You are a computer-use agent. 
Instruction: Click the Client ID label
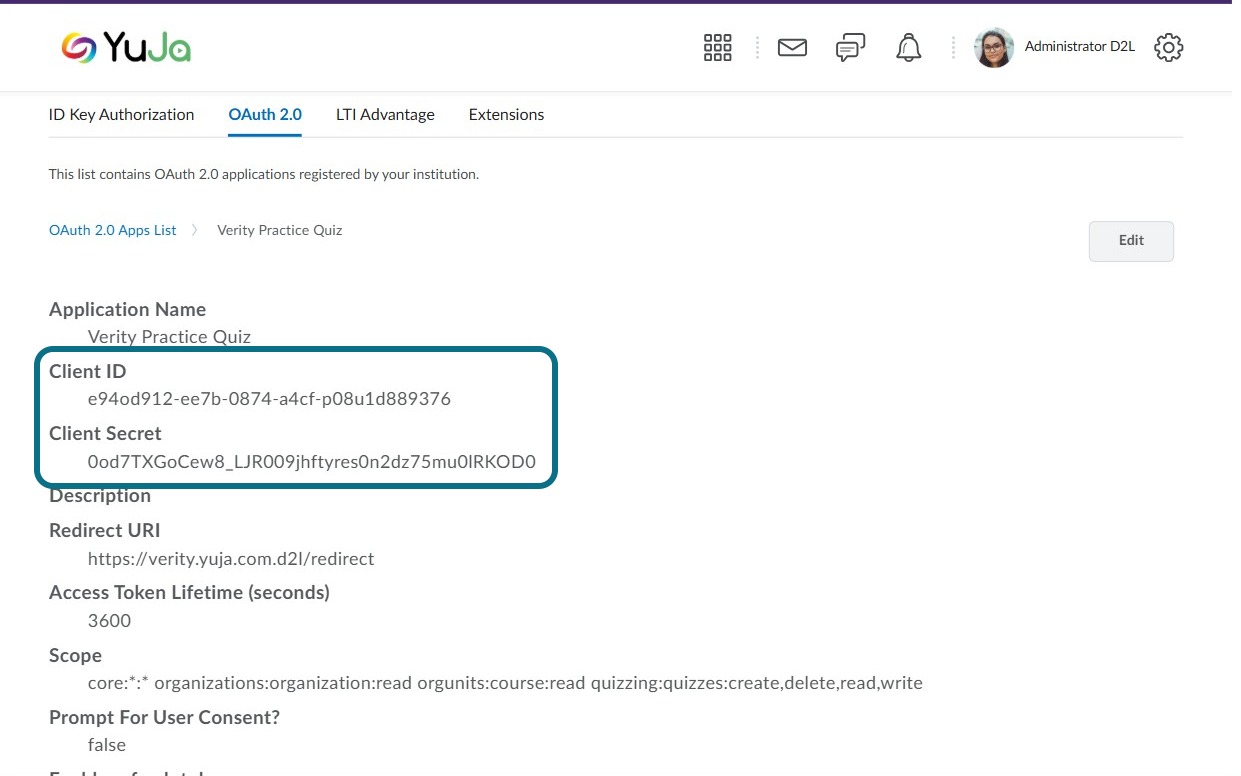click(x=87, y=371)
